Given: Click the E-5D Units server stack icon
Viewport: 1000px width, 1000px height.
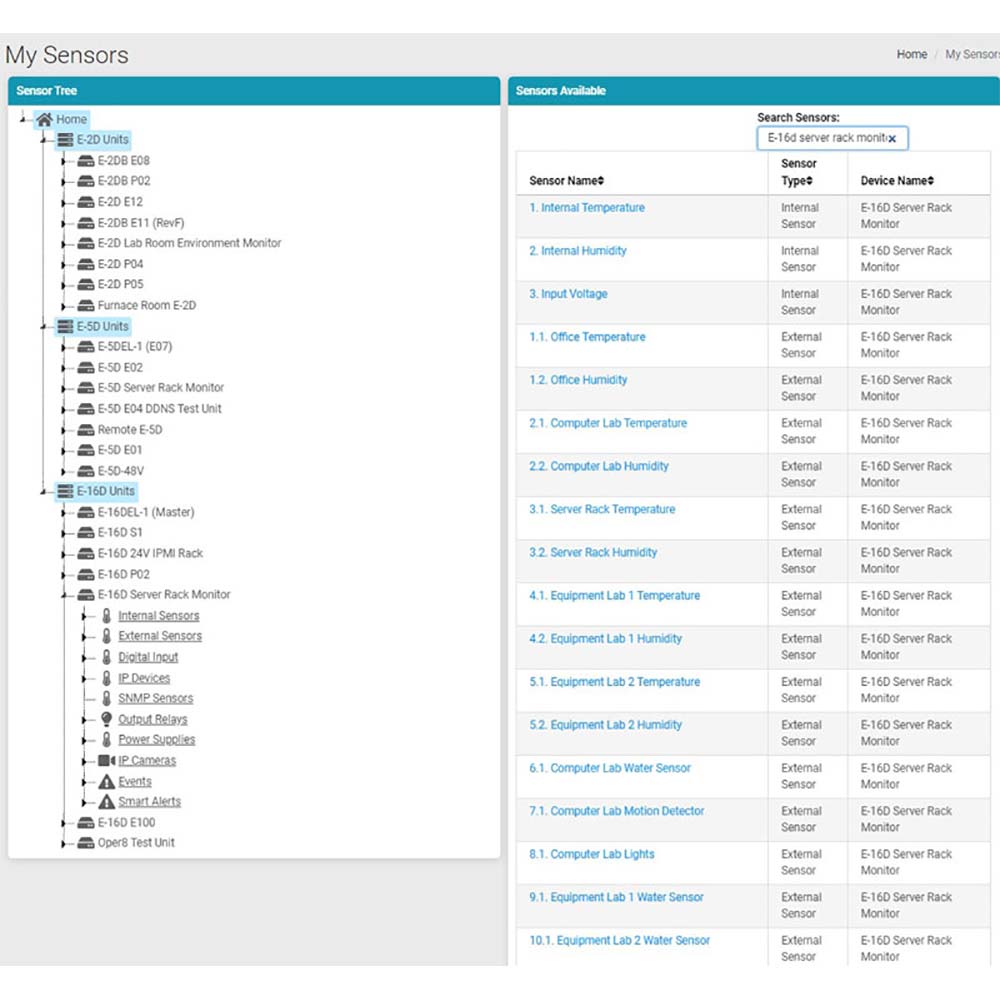Looking at the screenshot, I should tap(65, 327).
